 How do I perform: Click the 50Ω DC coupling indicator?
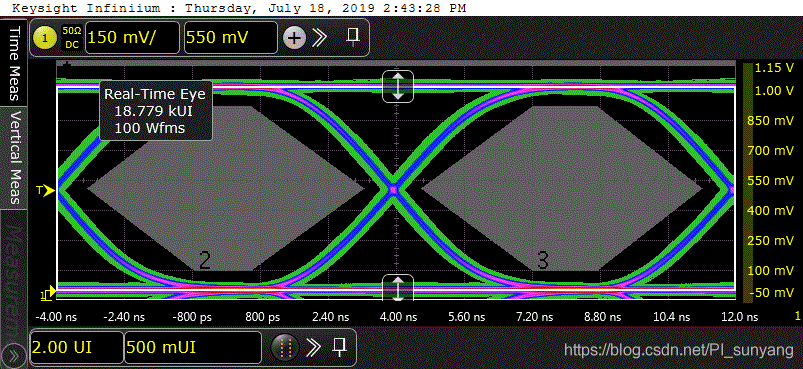point(71,38)
